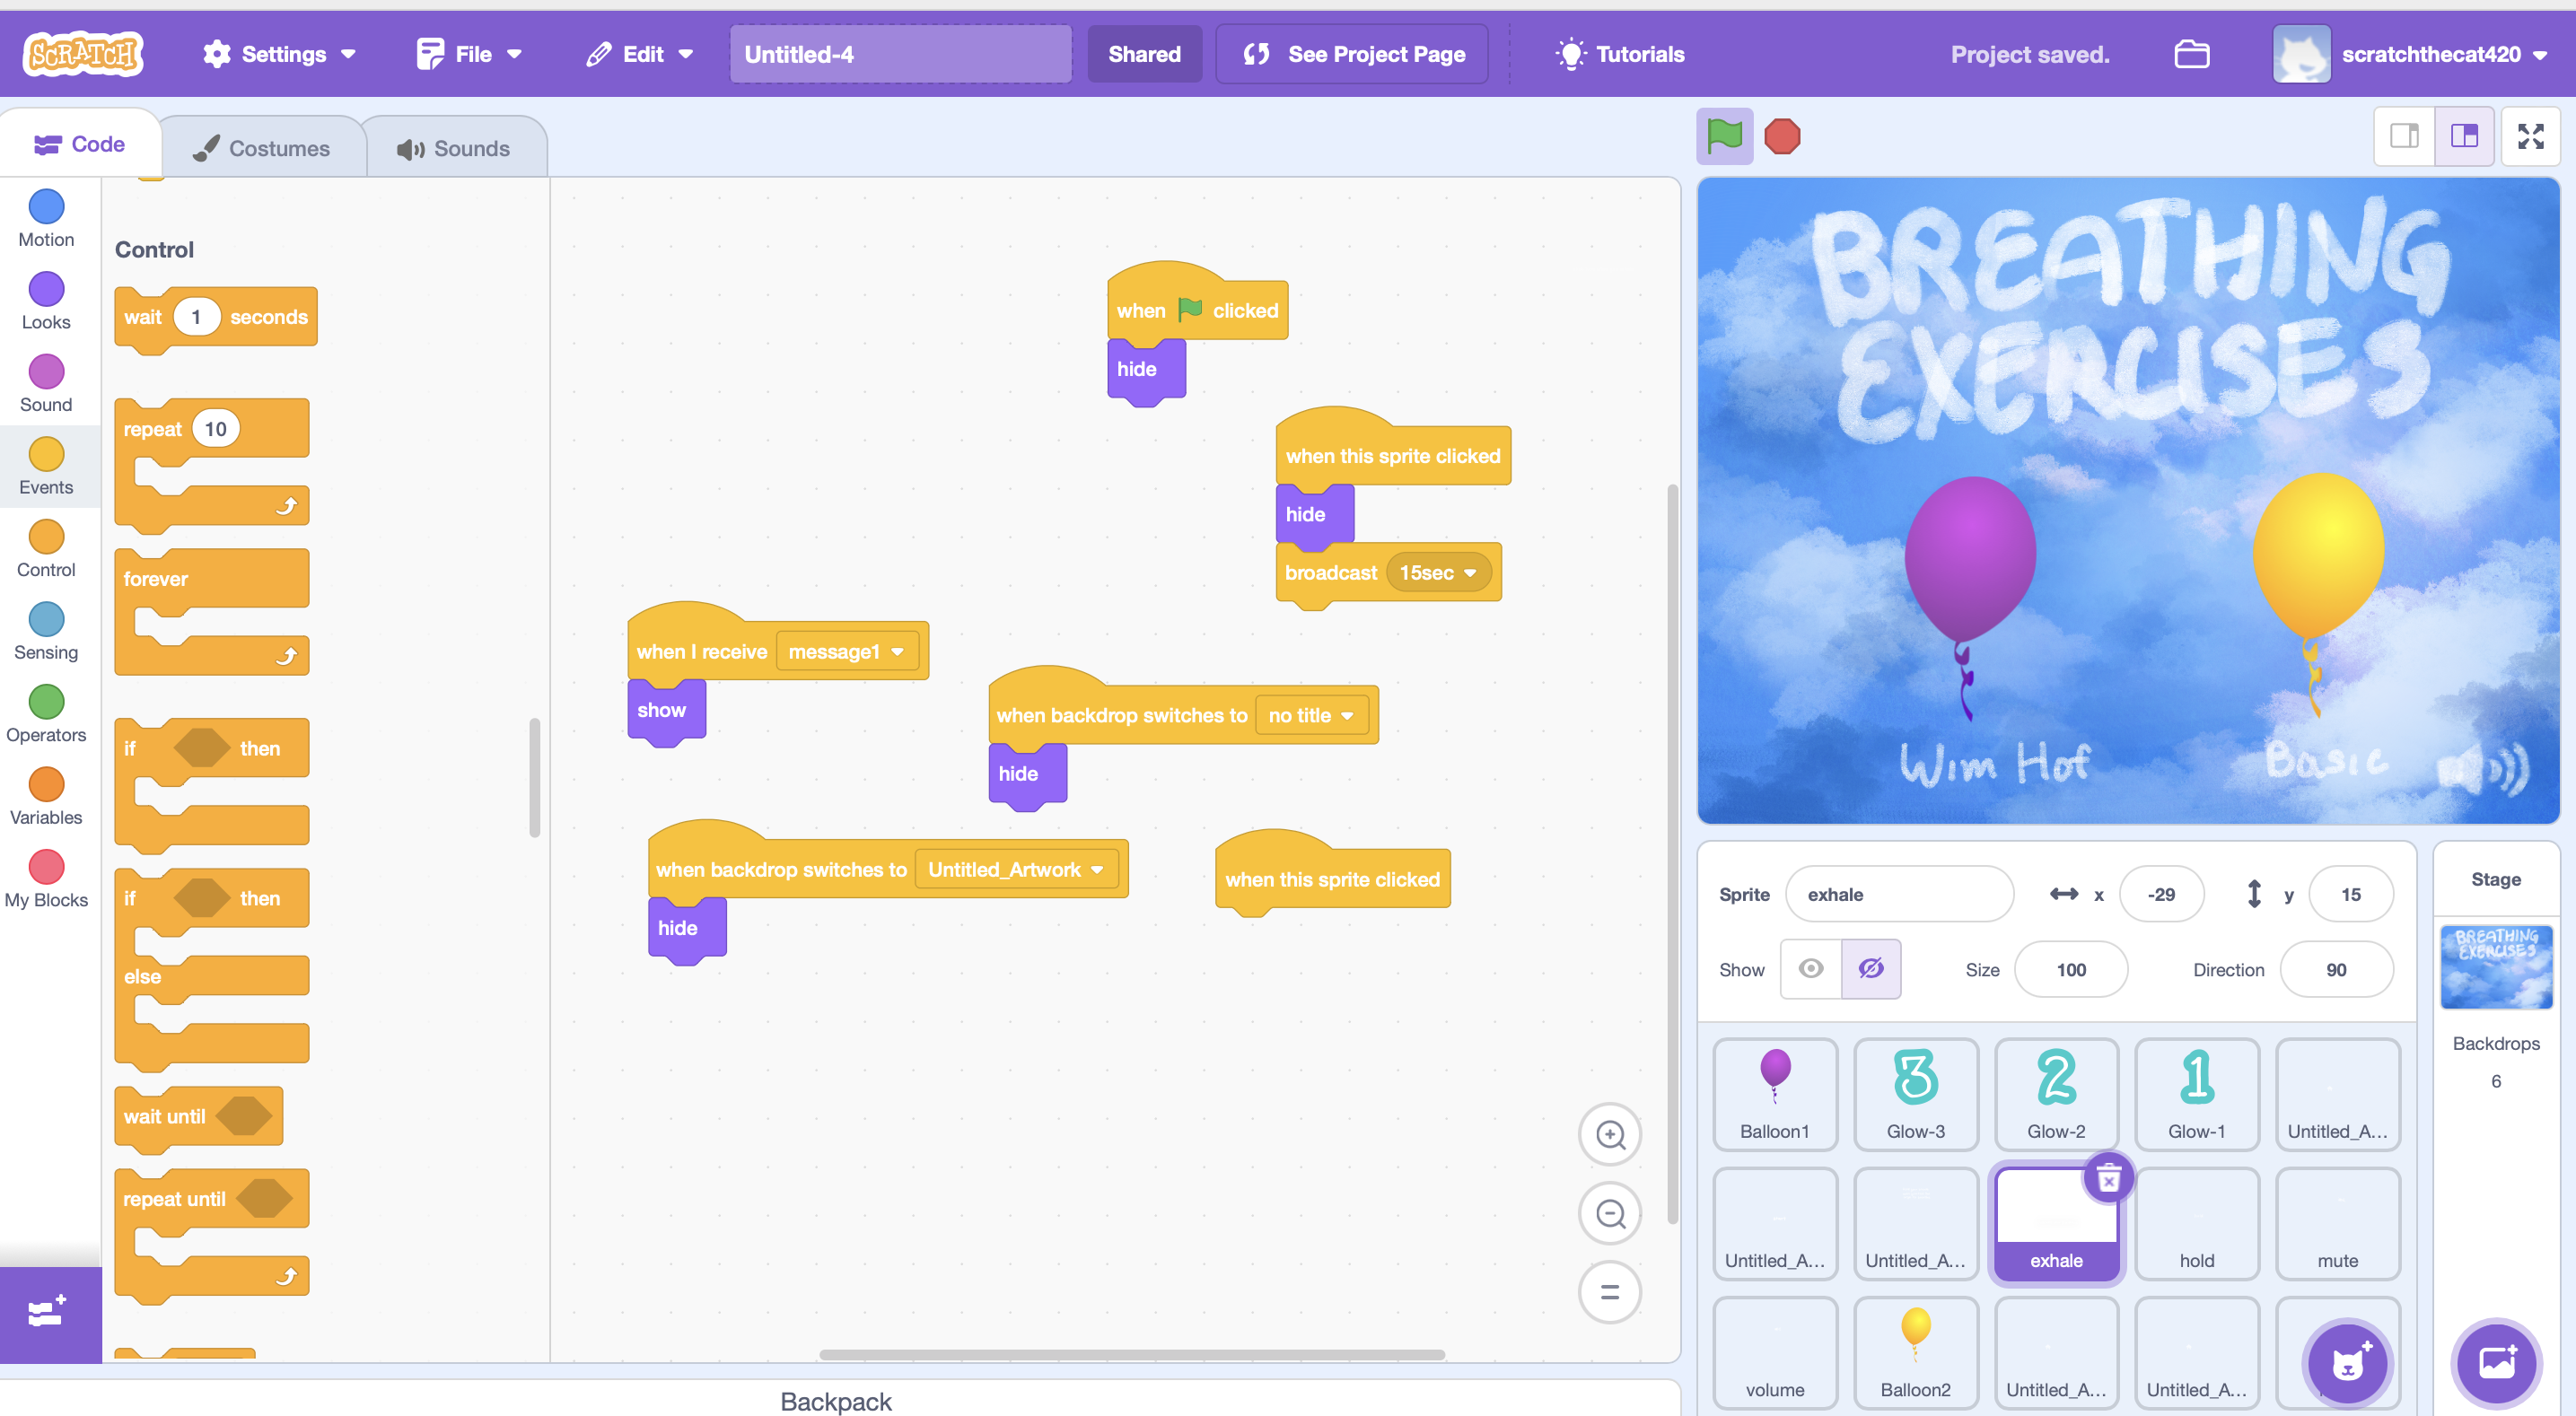2576x1416 pixels.
Task: Open the File menu
Action: (470, 54)
